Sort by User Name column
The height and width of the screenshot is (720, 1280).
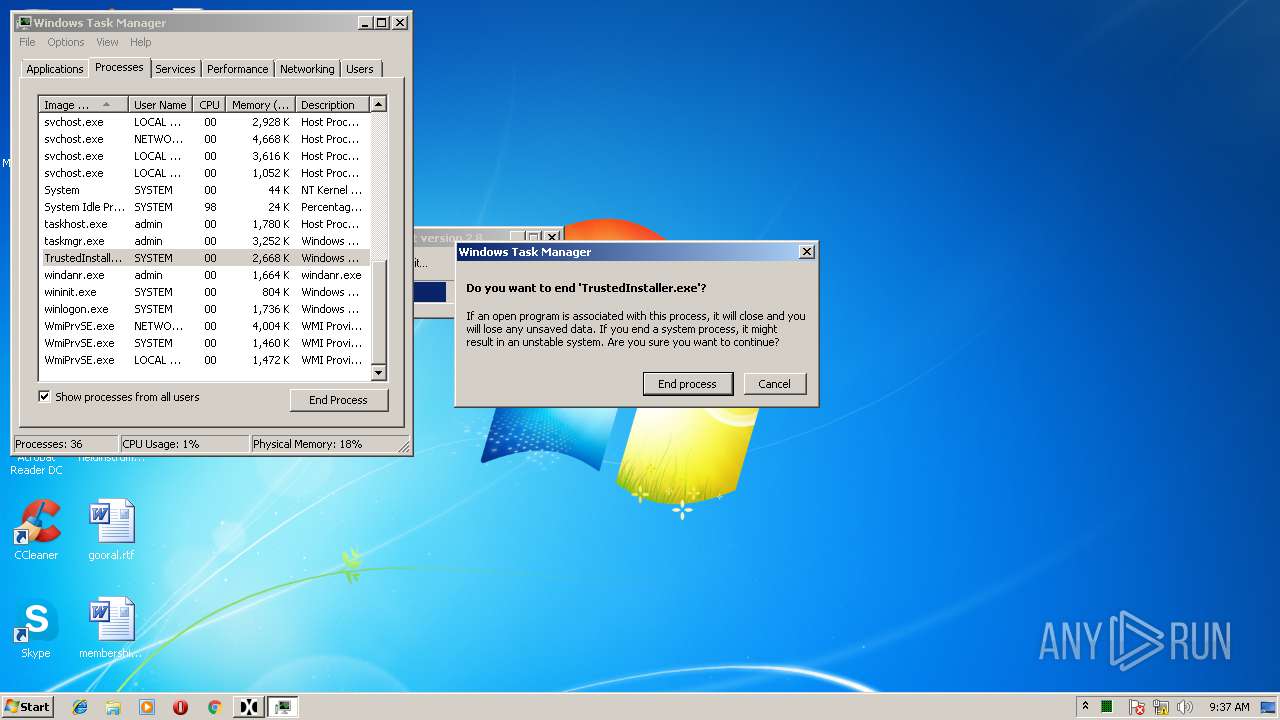click(x=160, y=105)
